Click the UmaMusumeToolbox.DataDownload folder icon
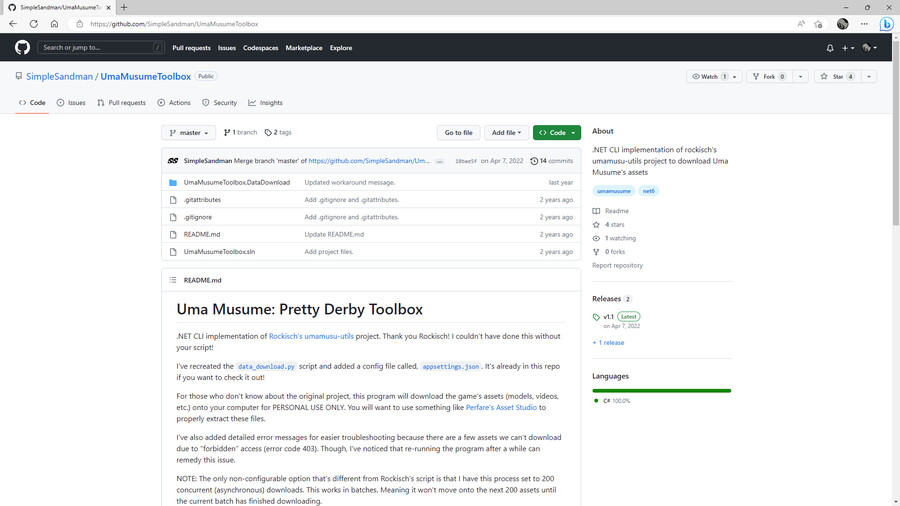This screenshot has width=900, height=506. tap(173, 182)
